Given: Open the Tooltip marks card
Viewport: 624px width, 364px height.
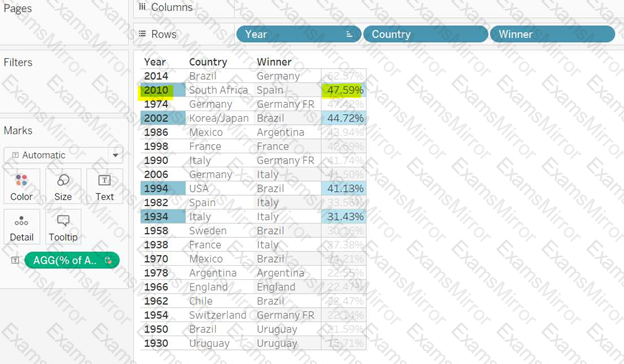Looking at the screenshot, I should pos(63,227).
